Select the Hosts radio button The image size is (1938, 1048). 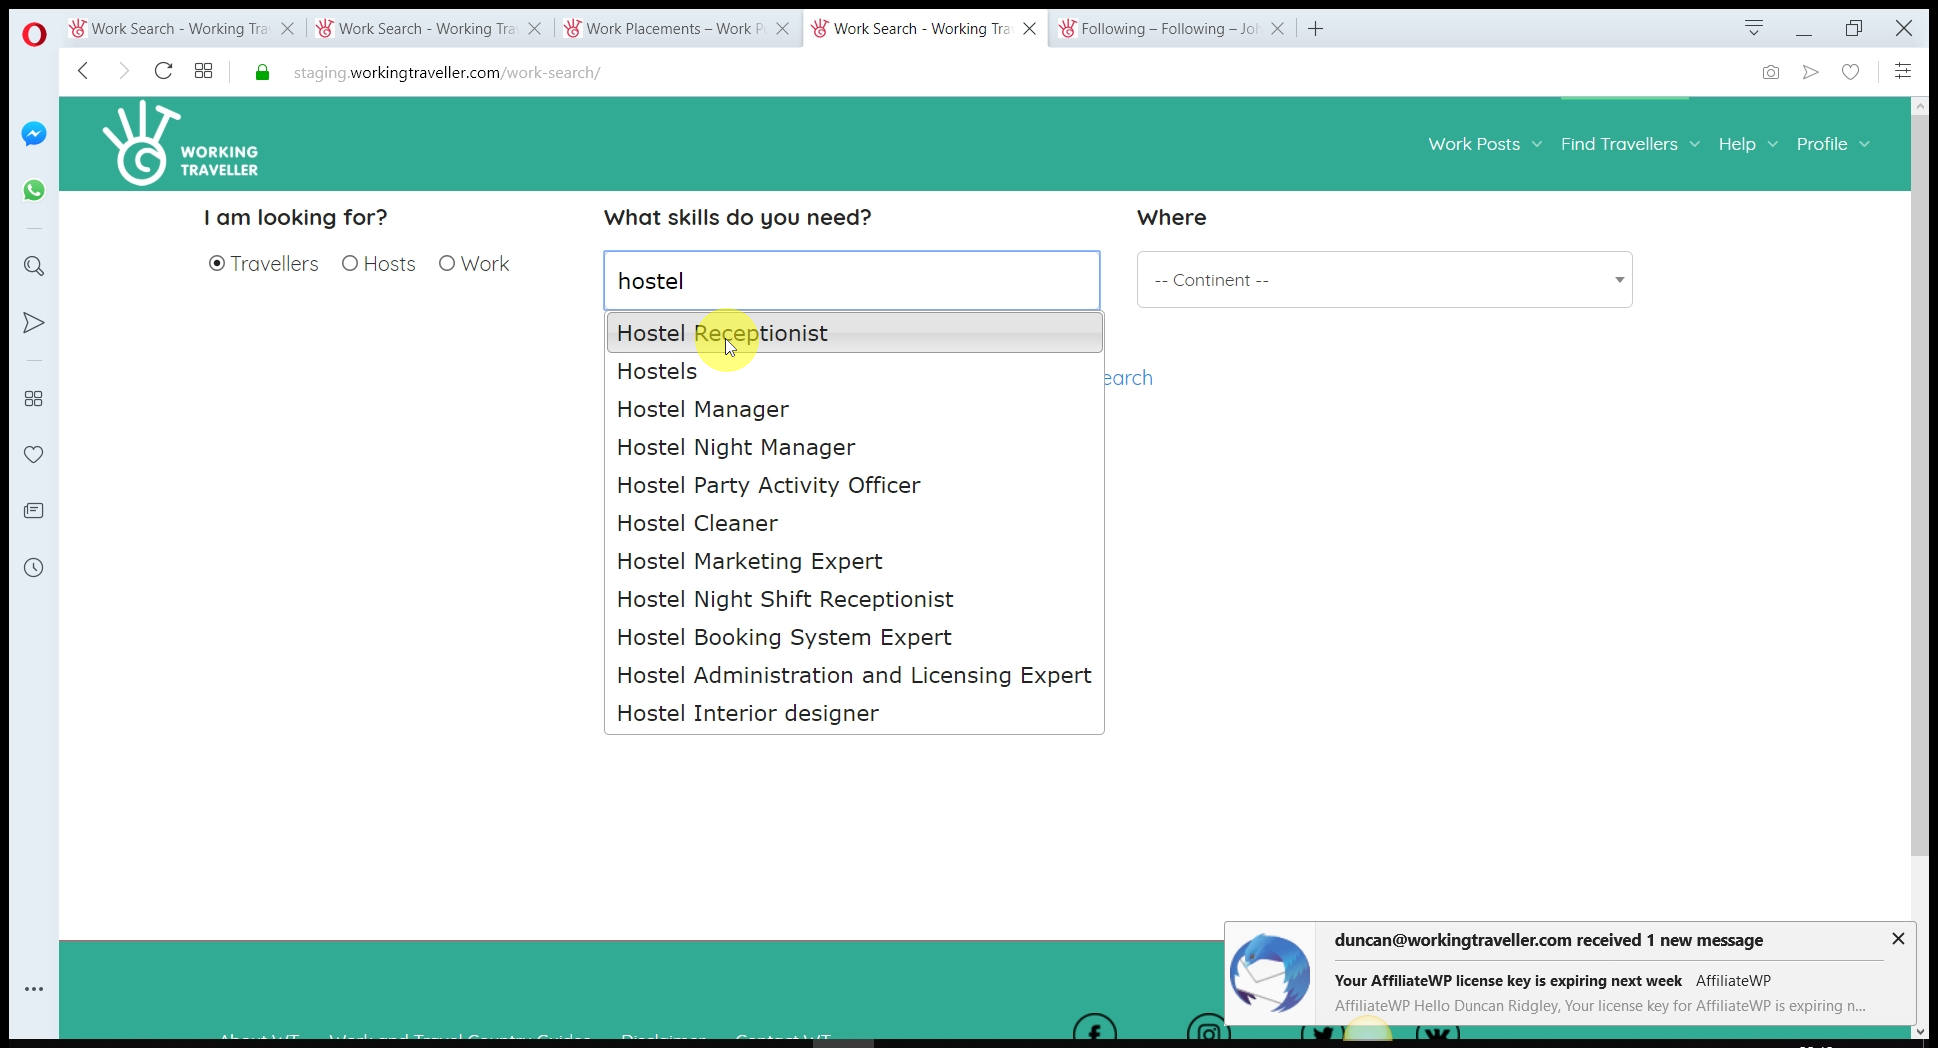(350, 264)
